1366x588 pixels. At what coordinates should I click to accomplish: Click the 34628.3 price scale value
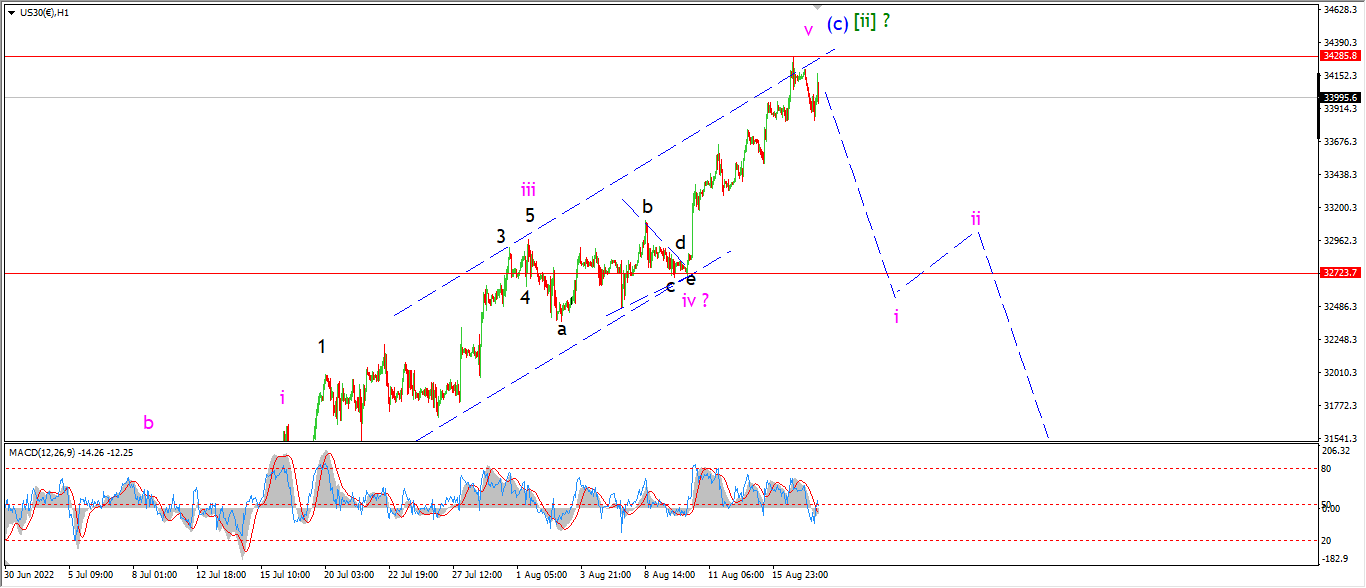1340,10
